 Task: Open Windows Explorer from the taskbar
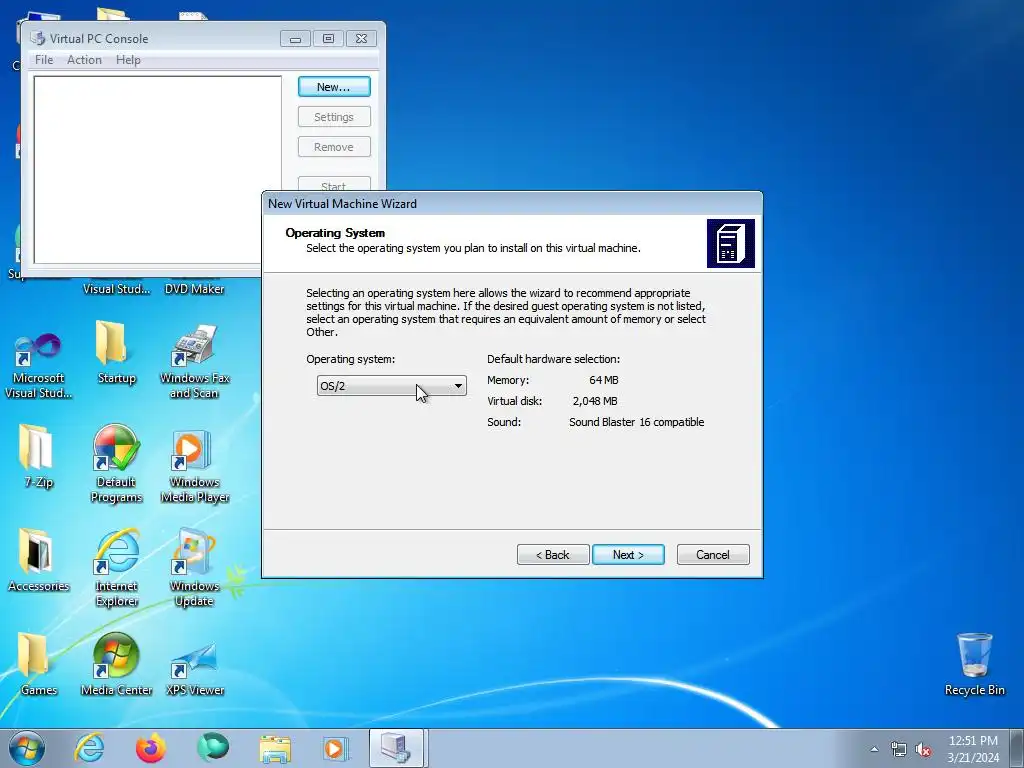(x=275, y=748)
